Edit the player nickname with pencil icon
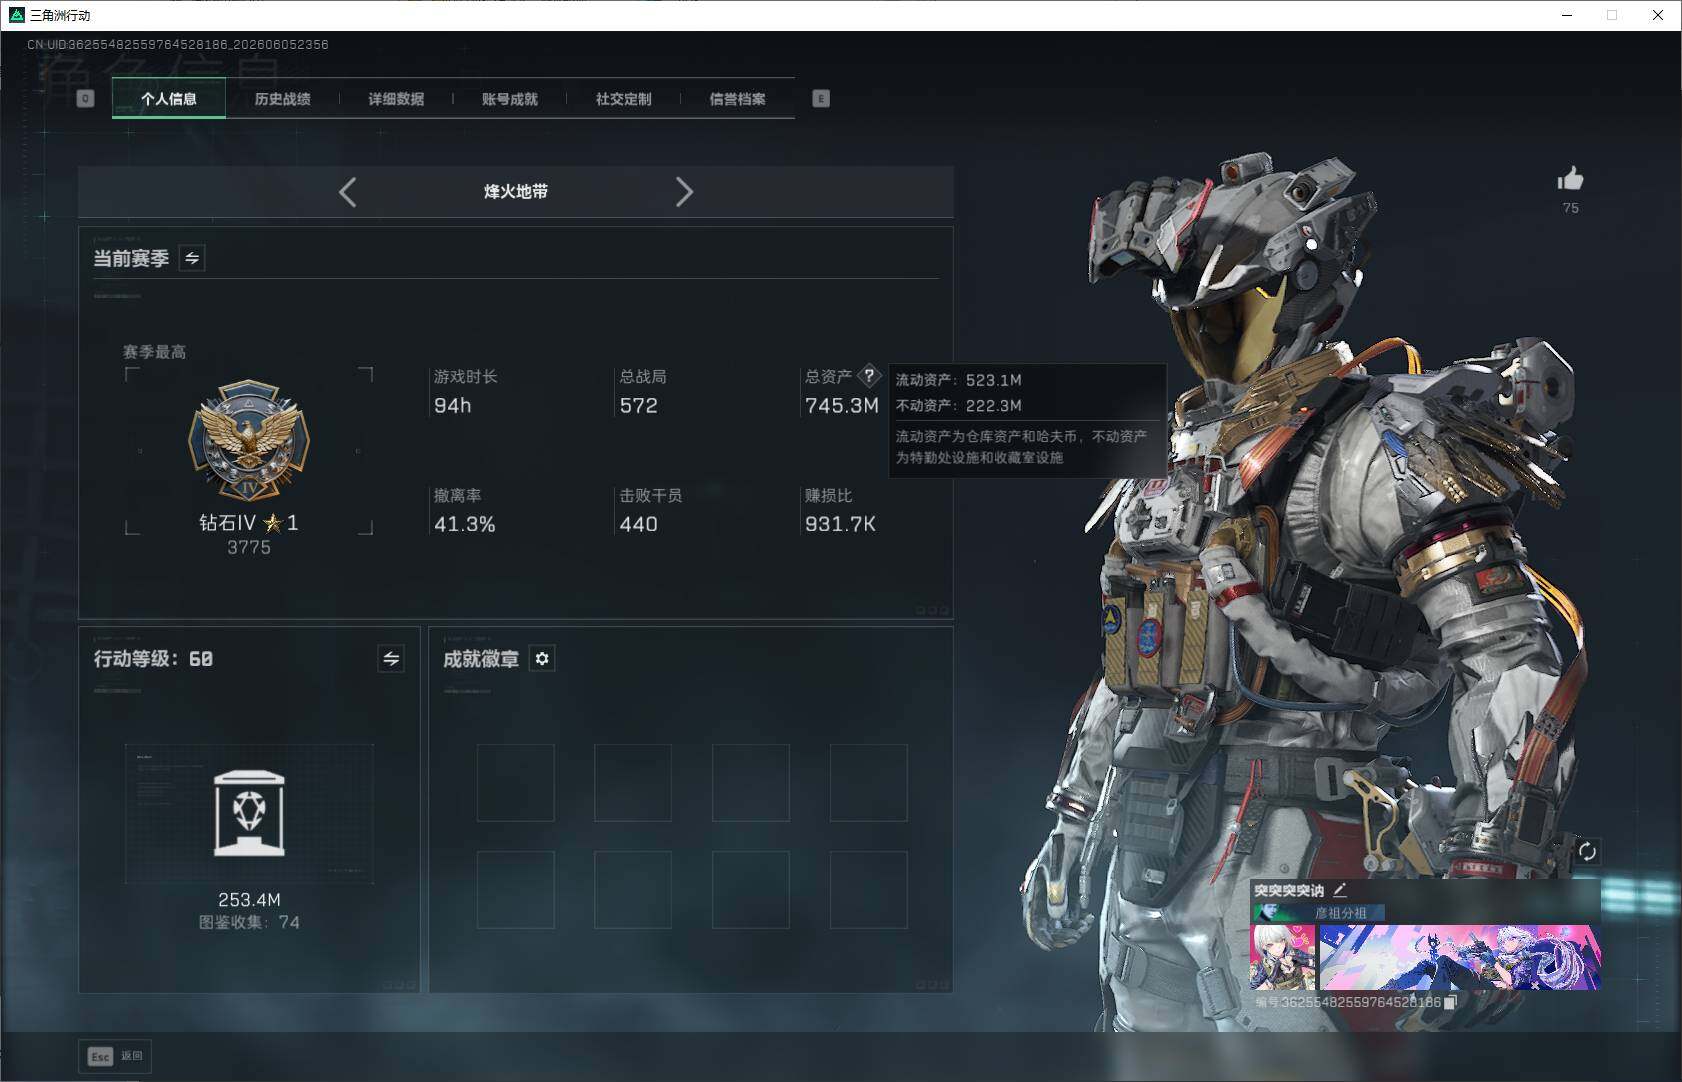1682x1082 pixels. click(x=1339, y=889)
